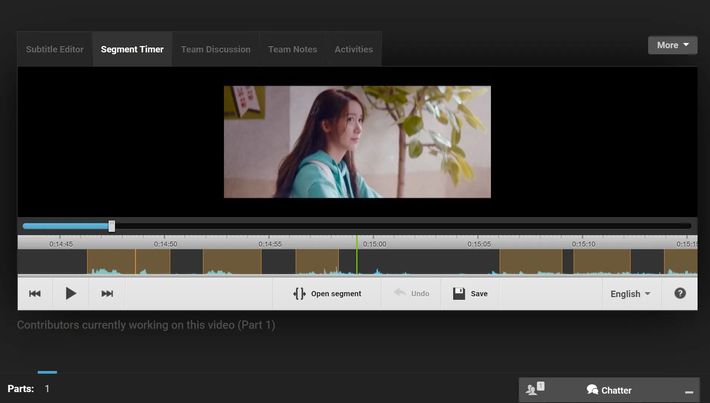
Task: Click the Open segment bracket icon
Action: [299, 294]
